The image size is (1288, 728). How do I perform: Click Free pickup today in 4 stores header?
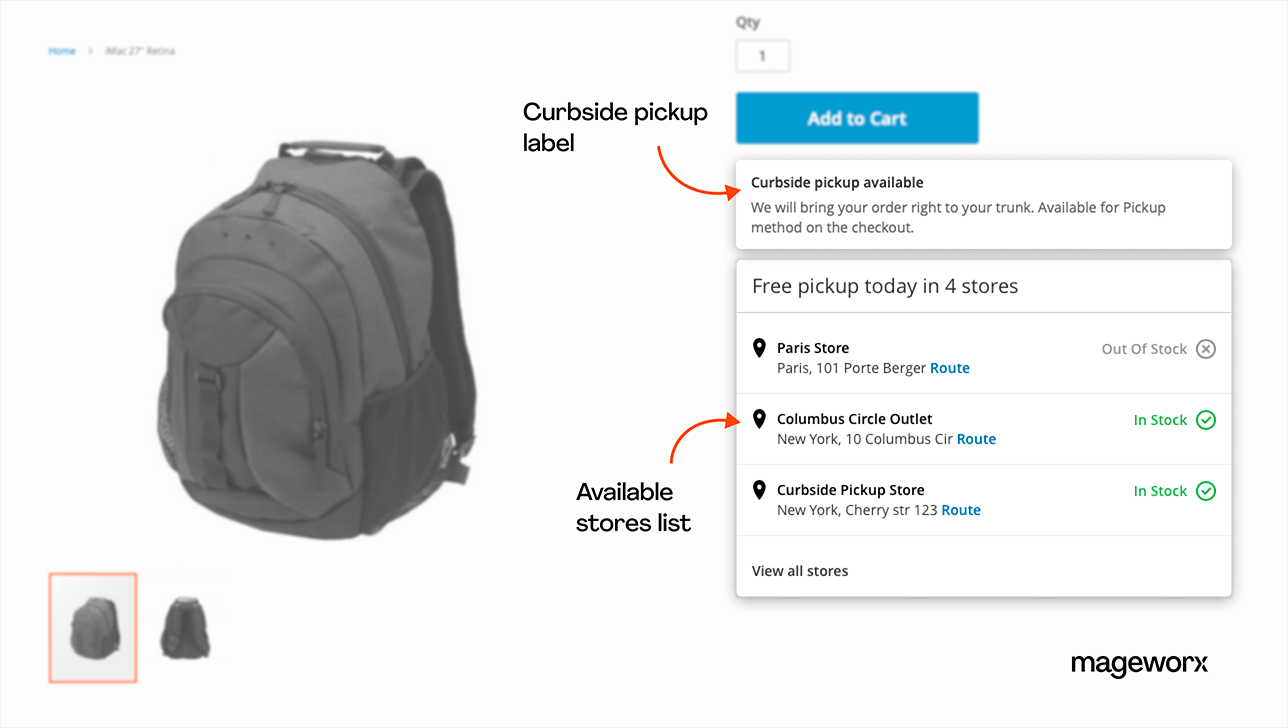pos(884,286)
